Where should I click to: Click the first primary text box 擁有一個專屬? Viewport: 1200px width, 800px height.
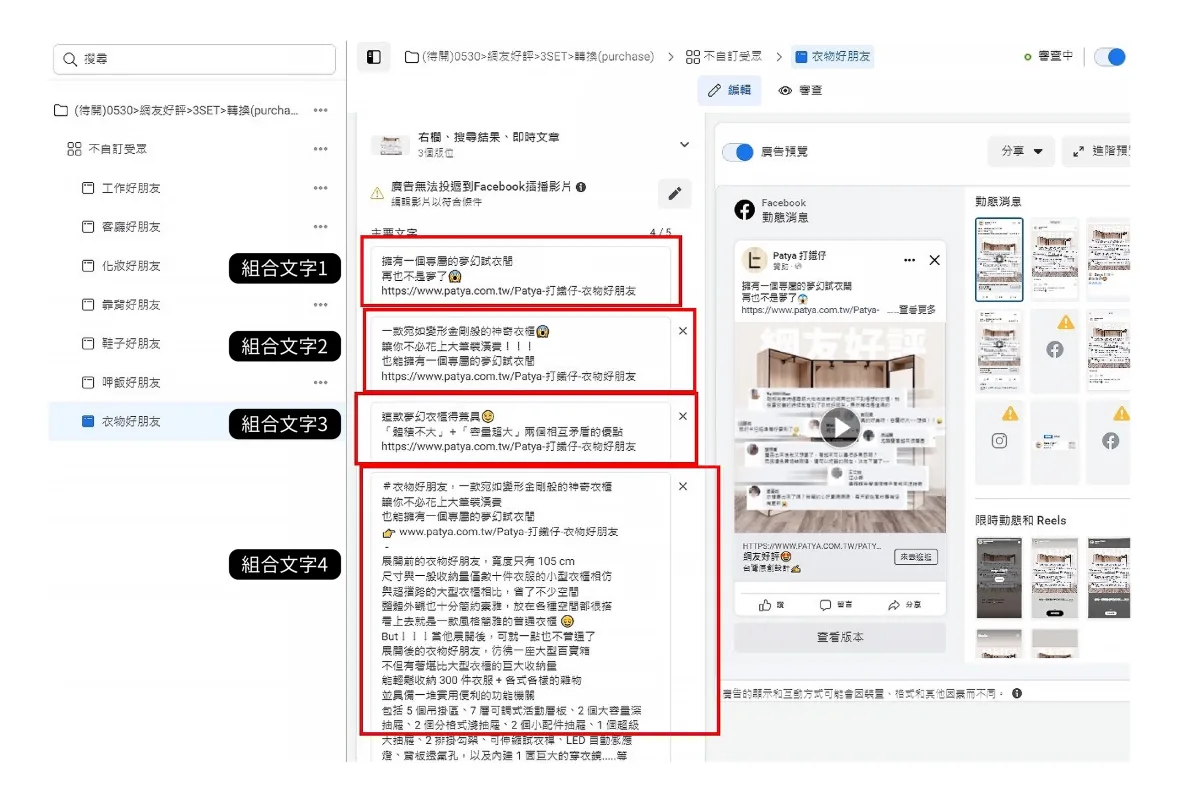click(520, 275)
